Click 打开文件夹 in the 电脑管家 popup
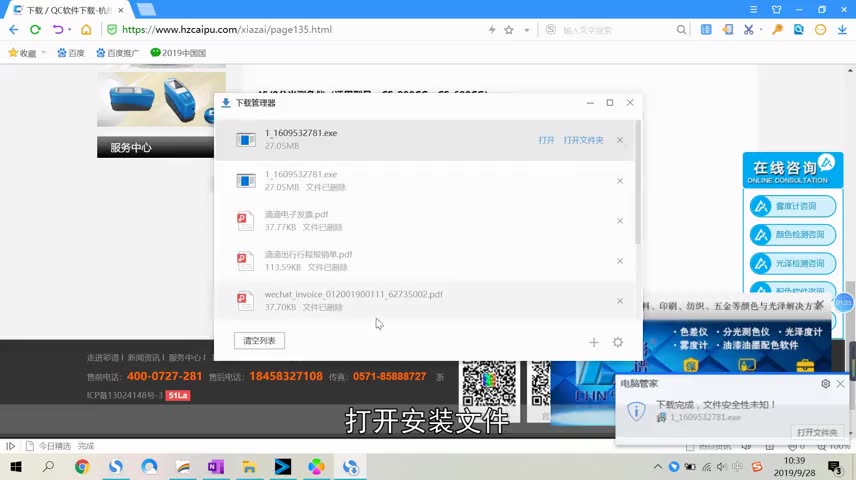The width and height of the screenshot is (856, 480). [817, 432]
